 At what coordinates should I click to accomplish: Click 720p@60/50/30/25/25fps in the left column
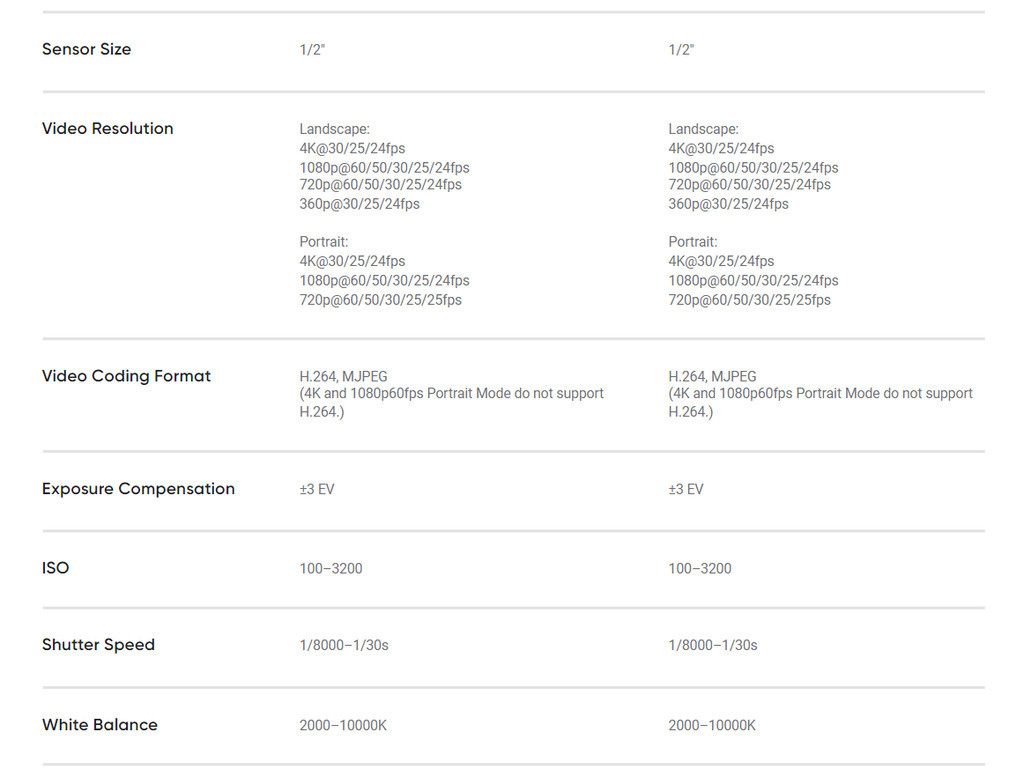[x=380, y=300]
